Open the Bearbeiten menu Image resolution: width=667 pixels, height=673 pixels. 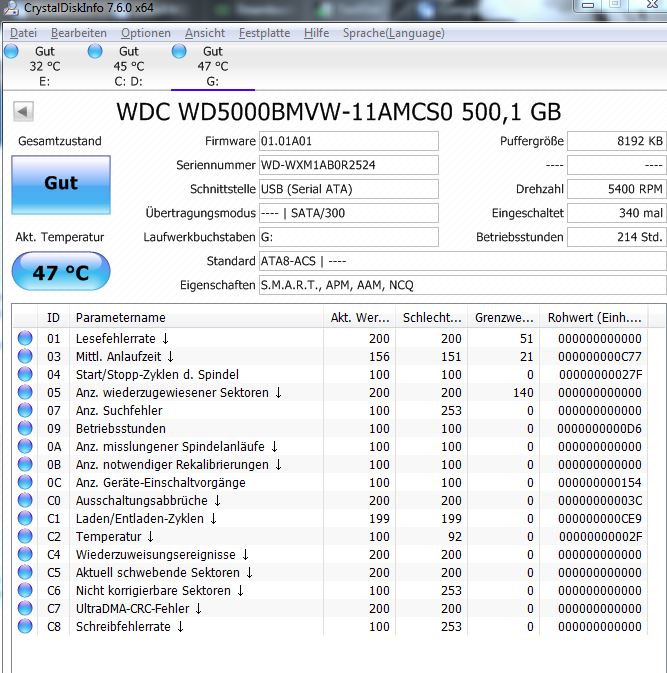point(79,33)
